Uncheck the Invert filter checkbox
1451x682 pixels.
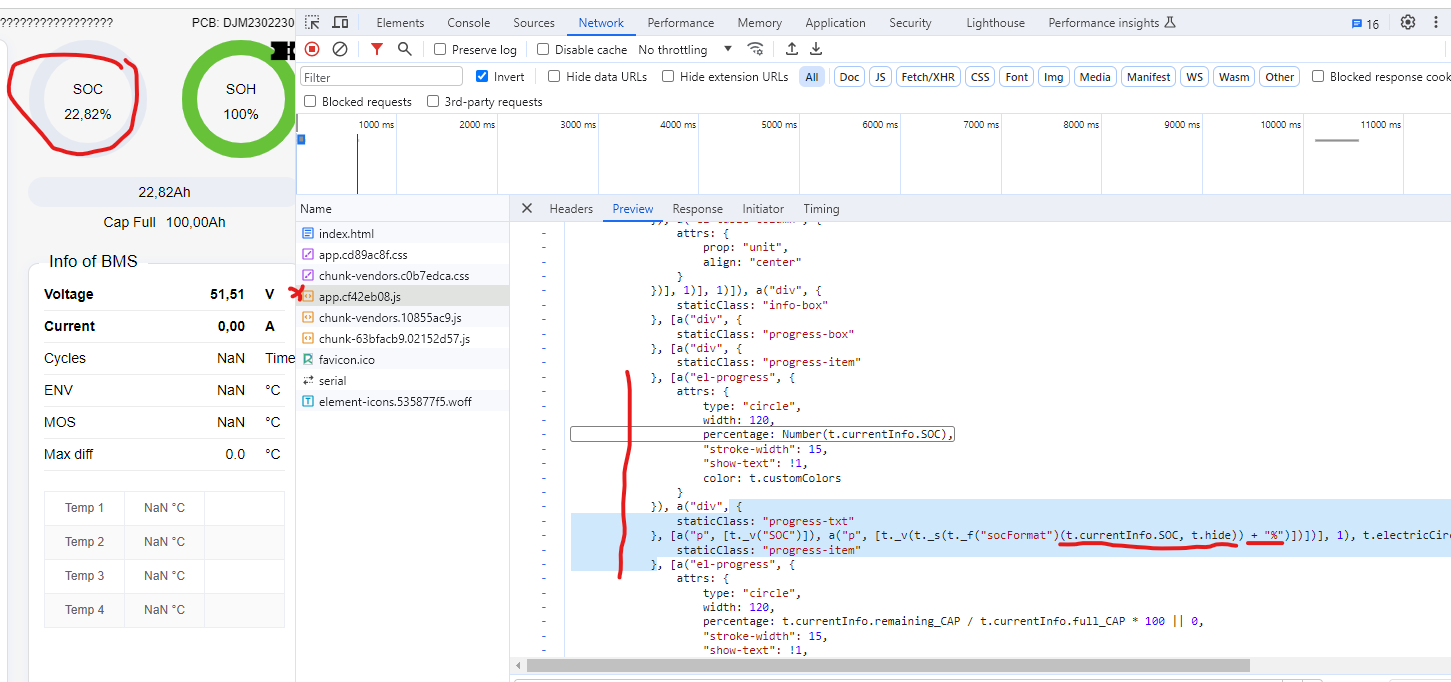click(x=482, y=76)
